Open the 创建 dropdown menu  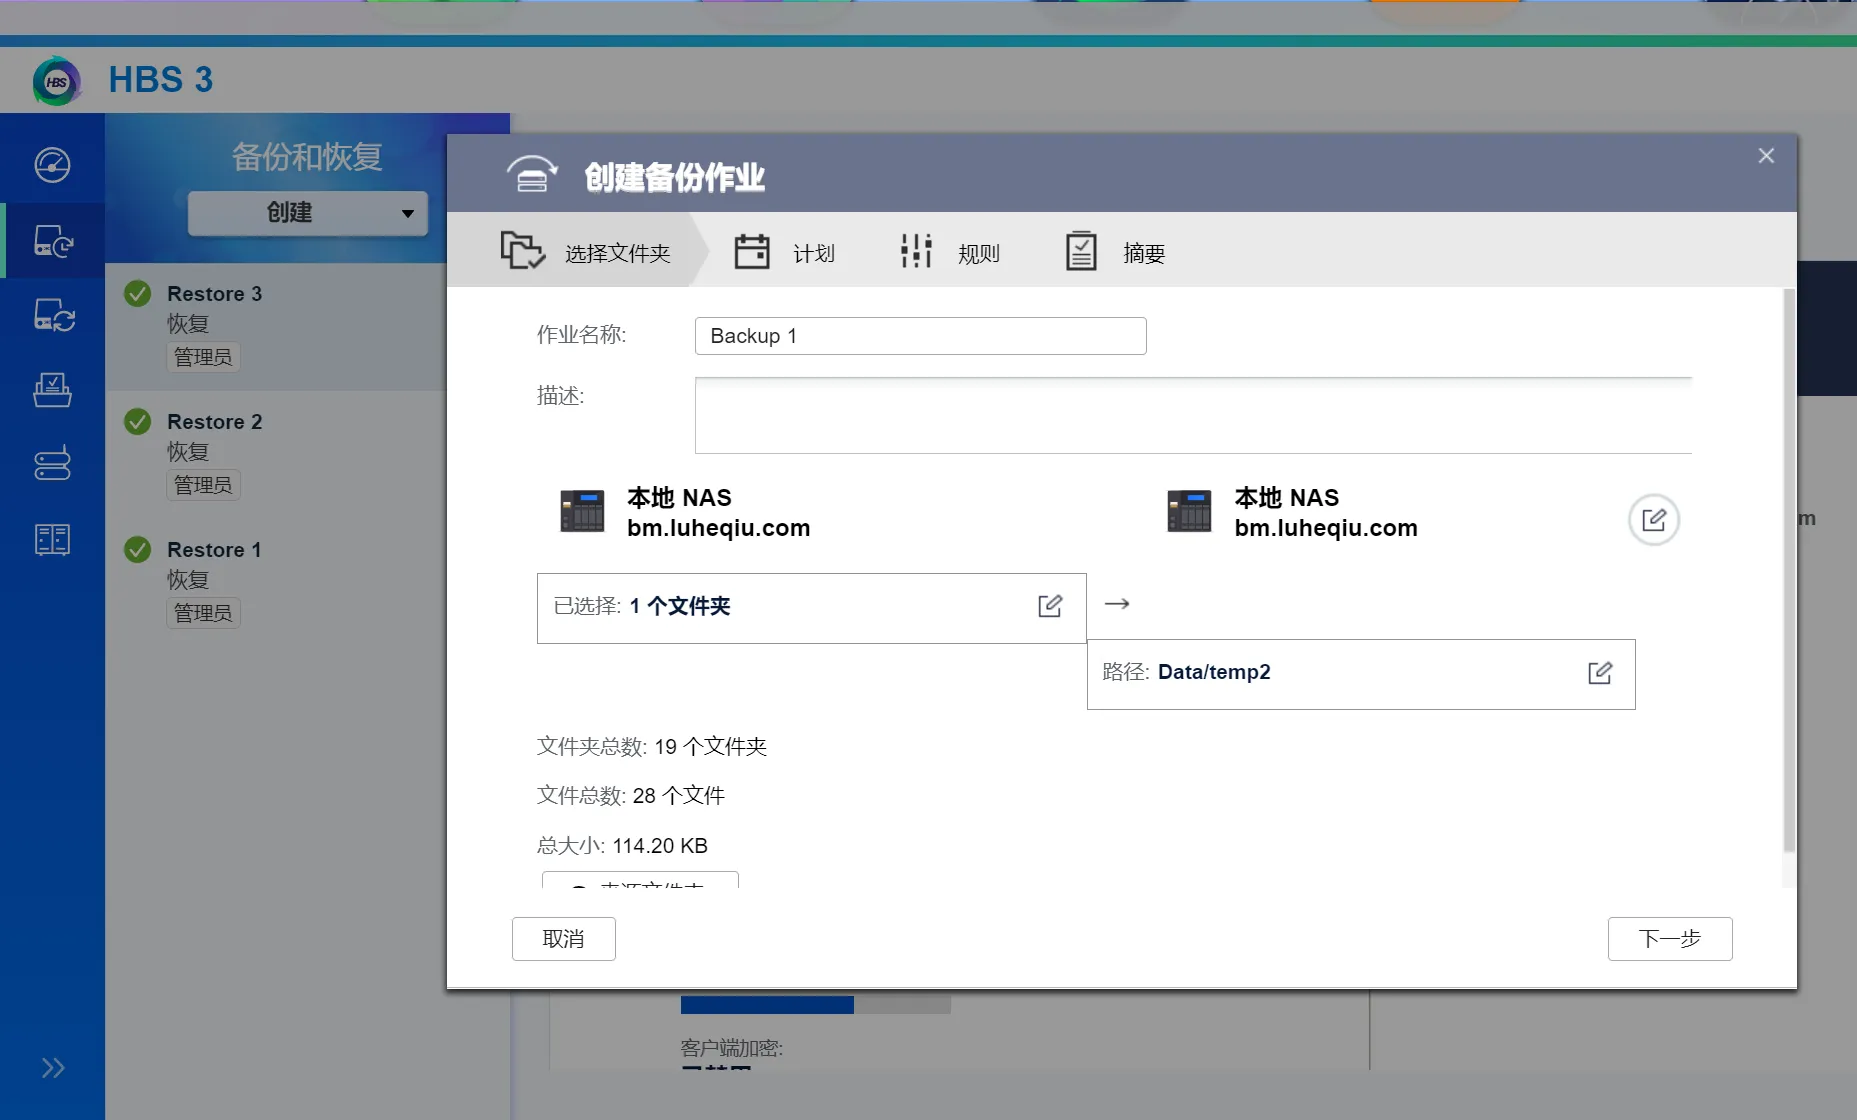click(307, 213)
